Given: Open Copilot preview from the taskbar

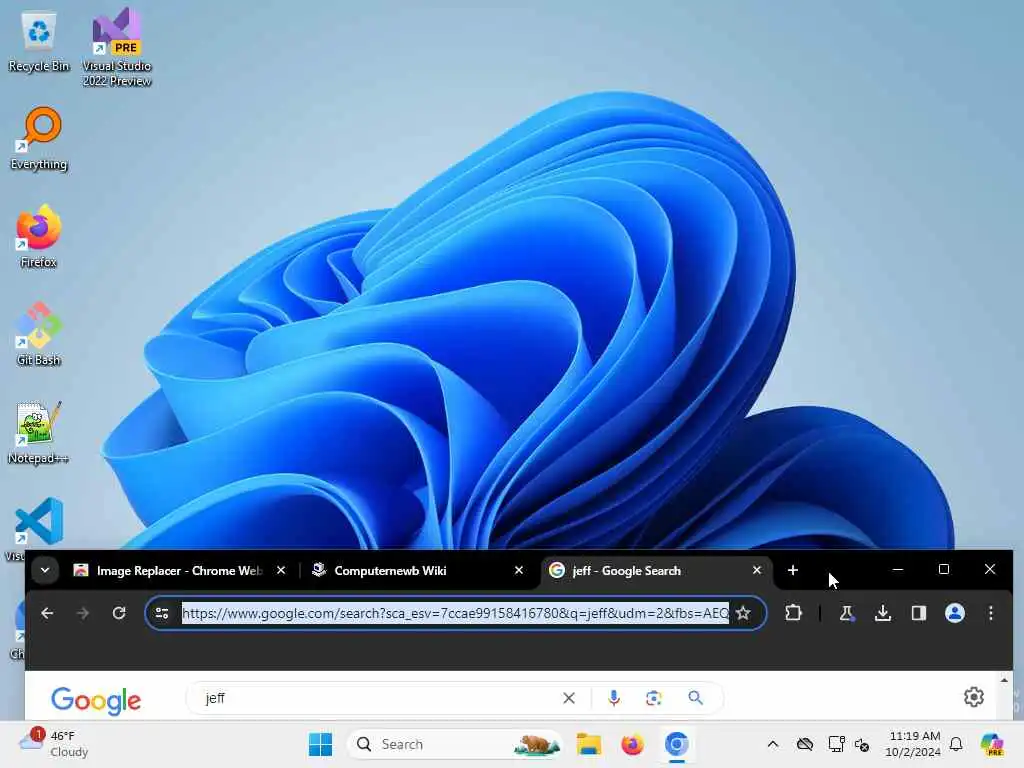Looking at the screenshot, I should coord(991,744).
